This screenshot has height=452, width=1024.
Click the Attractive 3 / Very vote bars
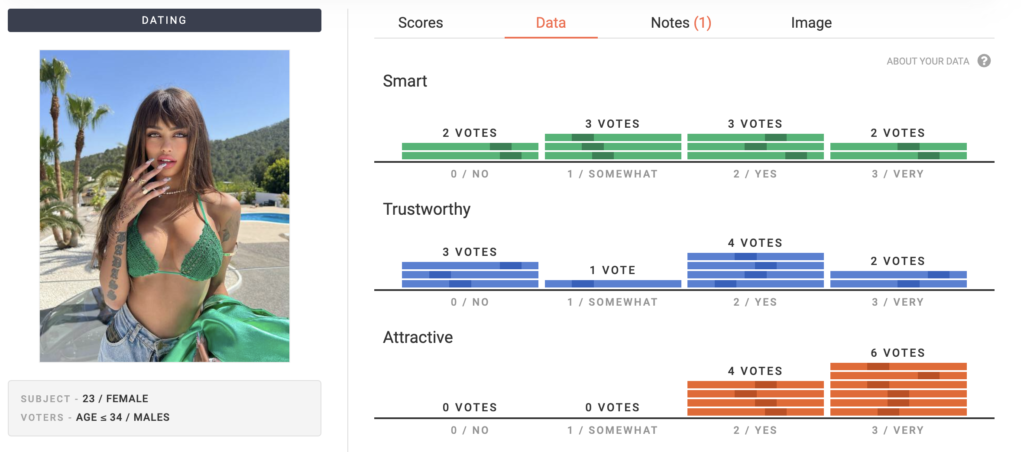pos(899,389)
